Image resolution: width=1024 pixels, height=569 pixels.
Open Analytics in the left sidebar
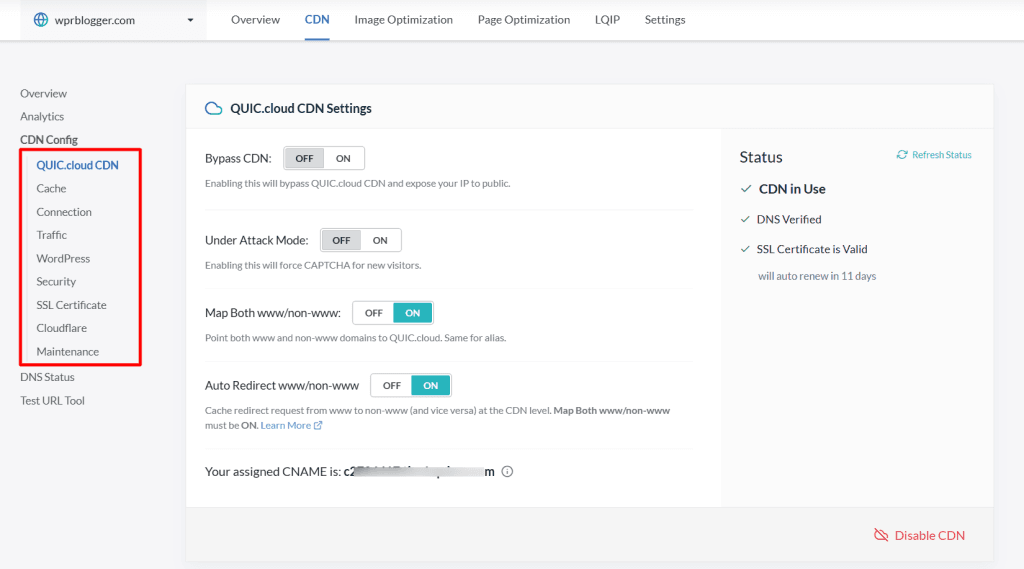point(42,116)
